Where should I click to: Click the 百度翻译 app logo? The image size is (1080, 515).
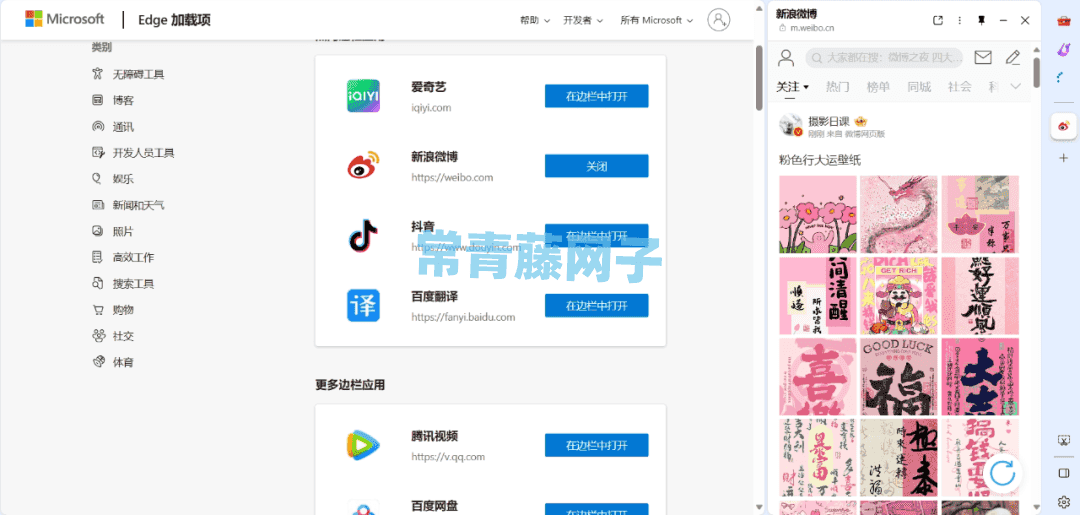pyautogui.click(x=363, y=305)
